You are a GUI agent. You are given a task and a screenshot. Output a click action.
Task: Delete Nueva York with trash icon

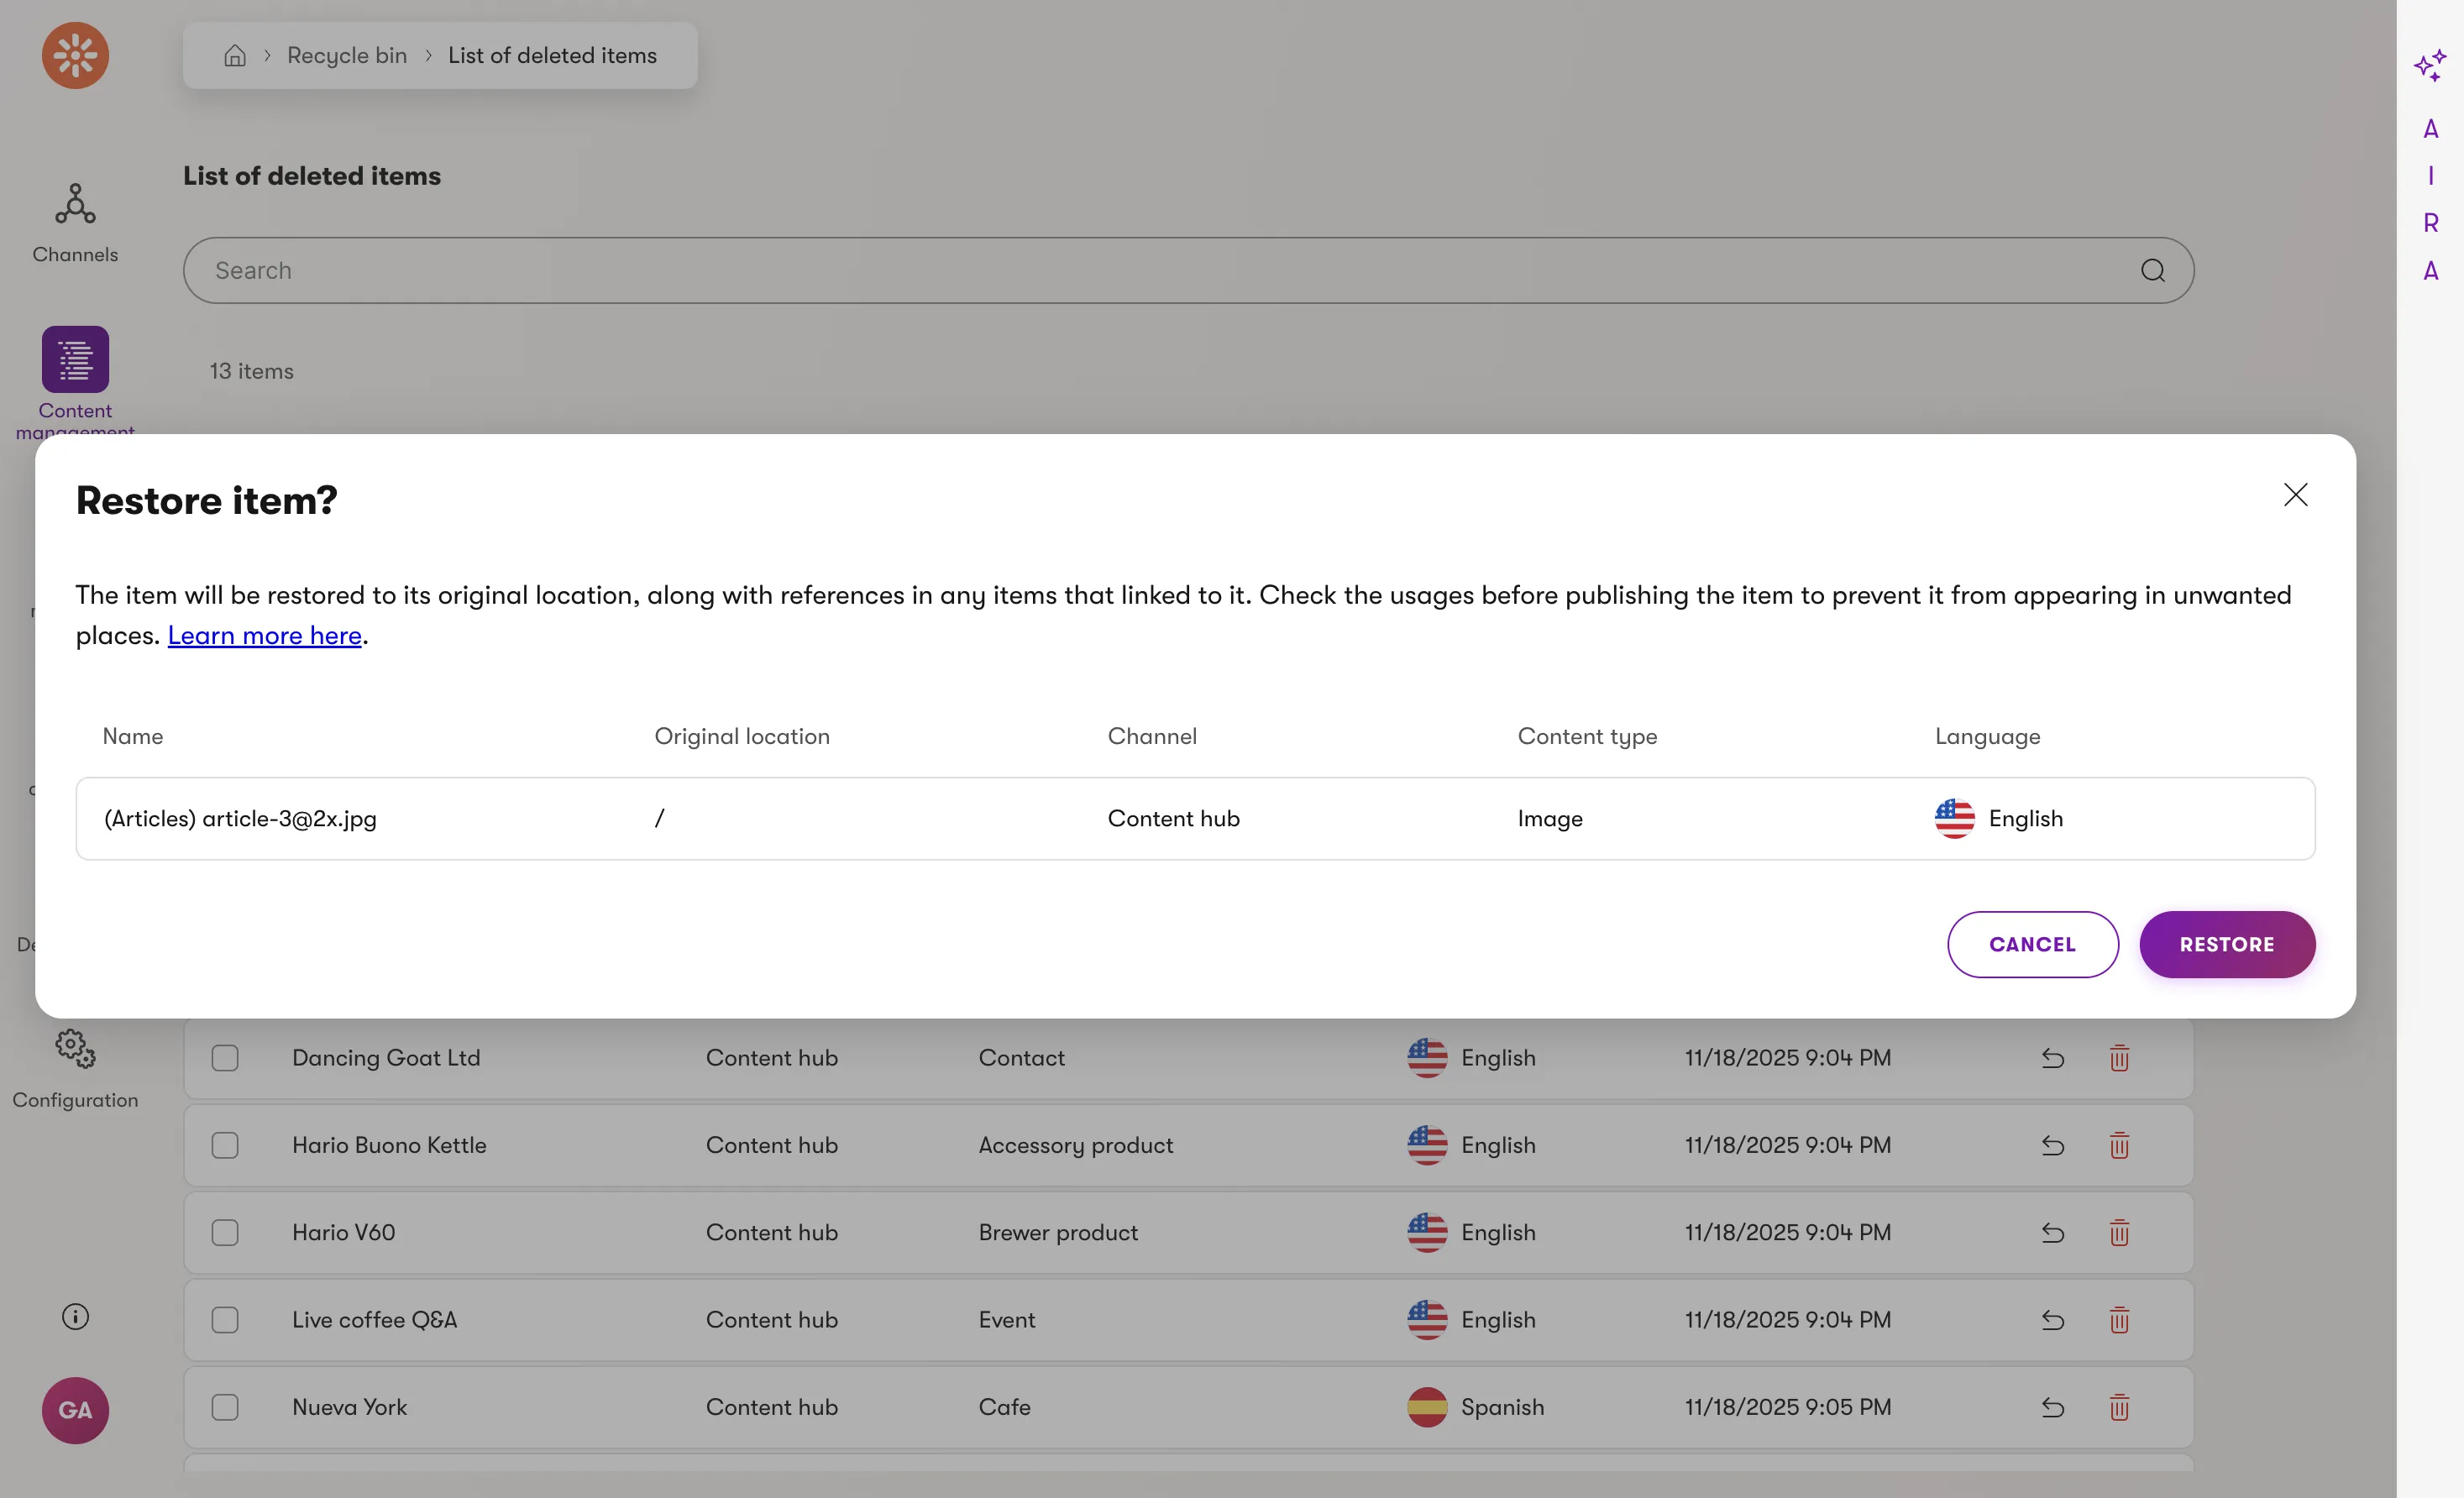click(2118, 1407)
